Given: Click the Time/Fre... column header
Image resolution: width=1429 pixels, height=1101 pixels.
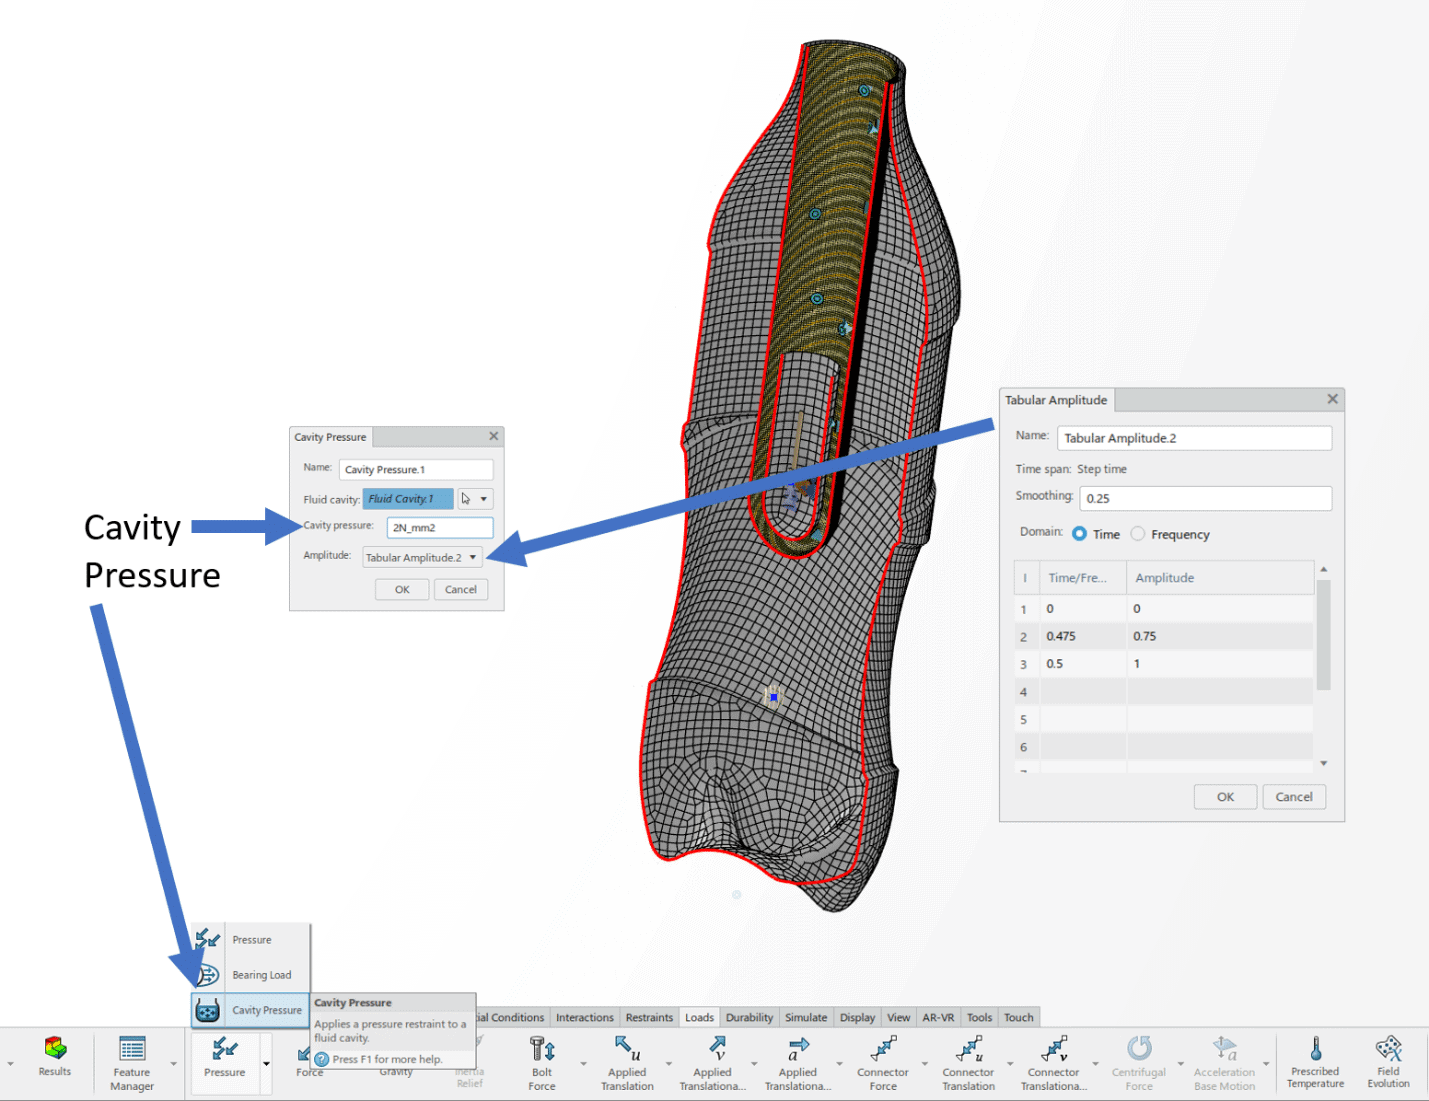Looking at the screenshot, I should 1083,578.
